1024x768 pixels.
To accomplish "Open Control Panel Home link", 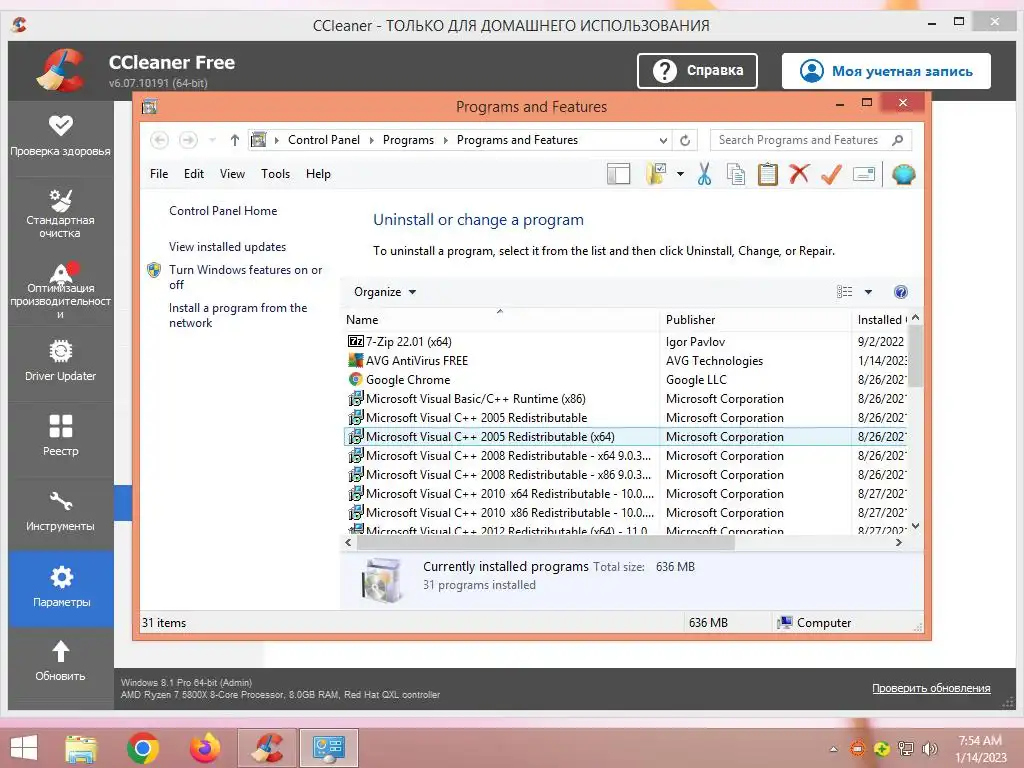I will point(223,211).
